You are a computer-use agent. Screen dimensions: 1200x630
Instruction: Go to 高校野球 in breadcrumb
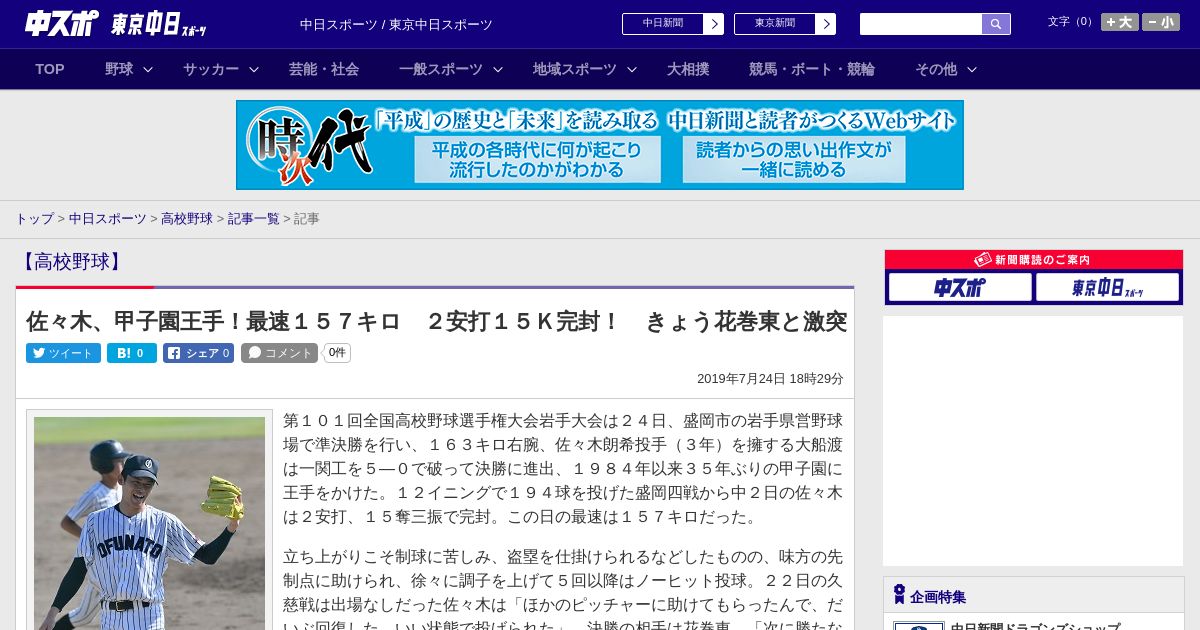187,218
